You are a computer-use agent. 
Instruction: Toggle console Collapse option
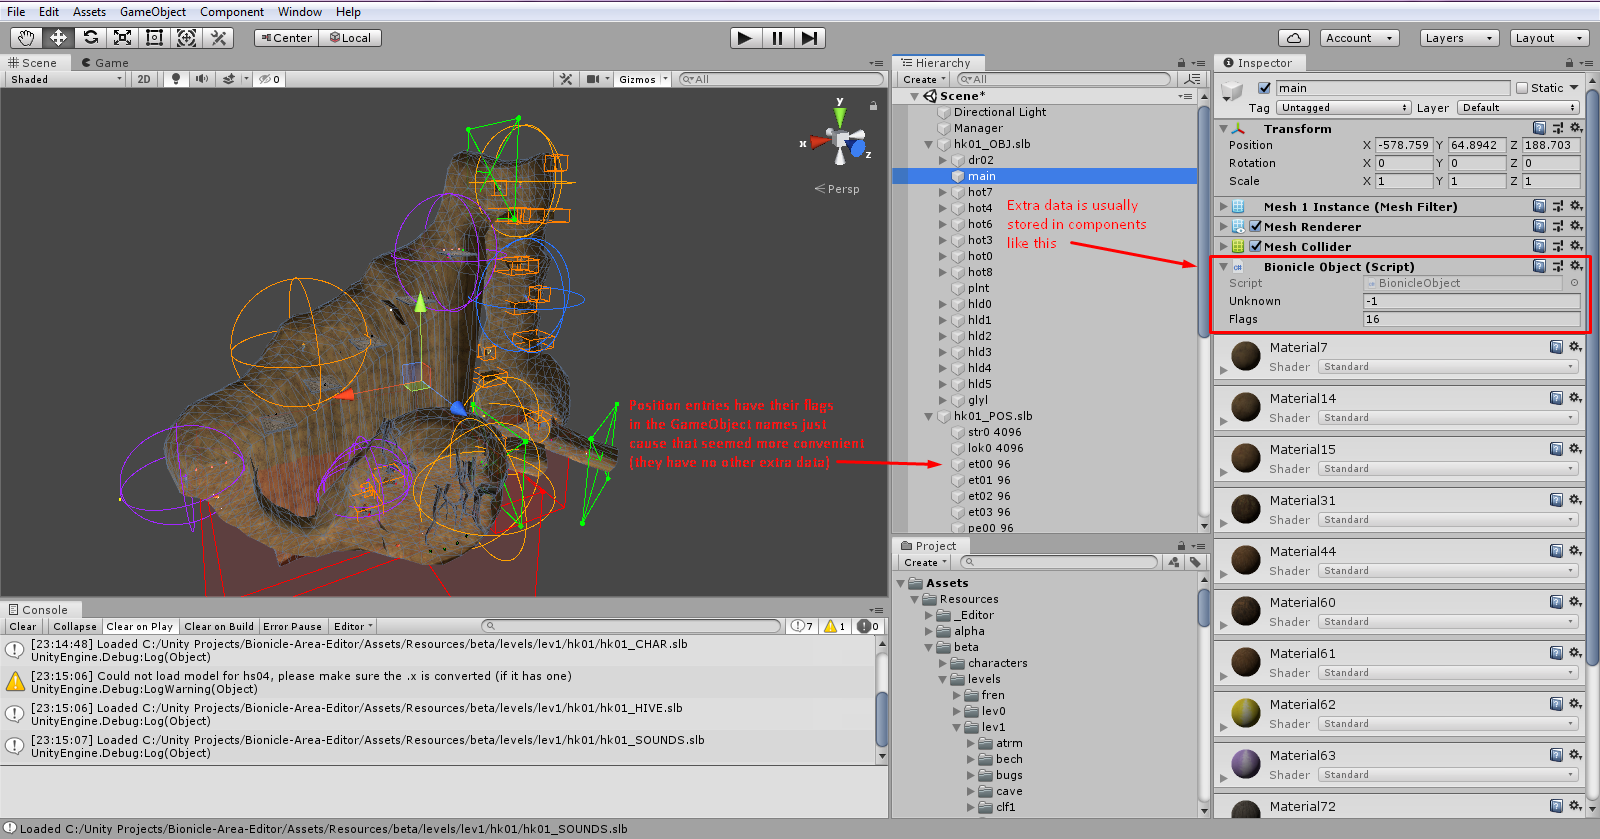pyautogui.click(x=75, y=626)
